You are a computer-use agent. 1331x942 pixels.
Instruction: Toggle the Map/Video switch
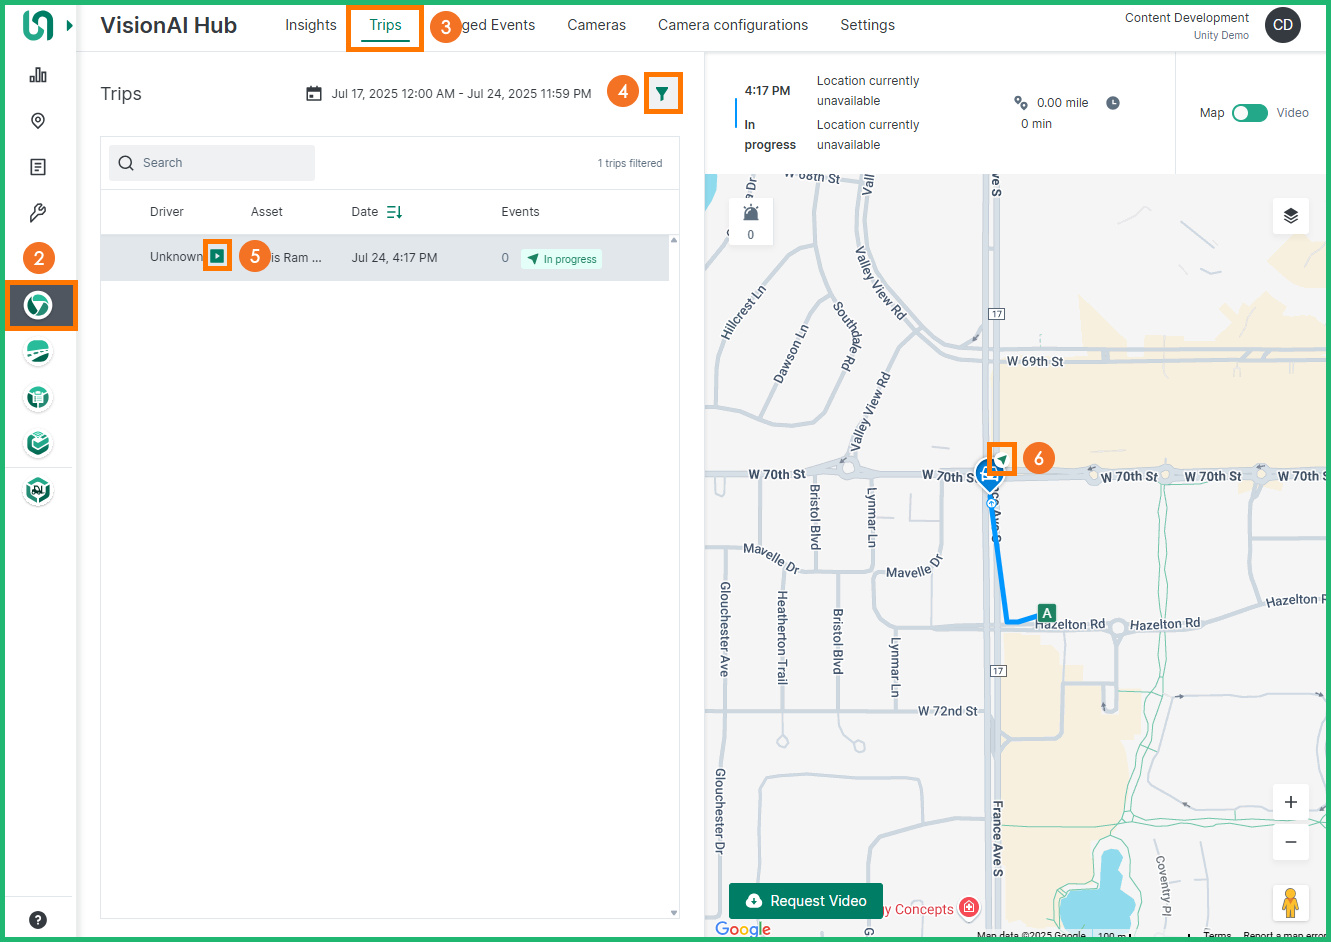click(1249, 113)
